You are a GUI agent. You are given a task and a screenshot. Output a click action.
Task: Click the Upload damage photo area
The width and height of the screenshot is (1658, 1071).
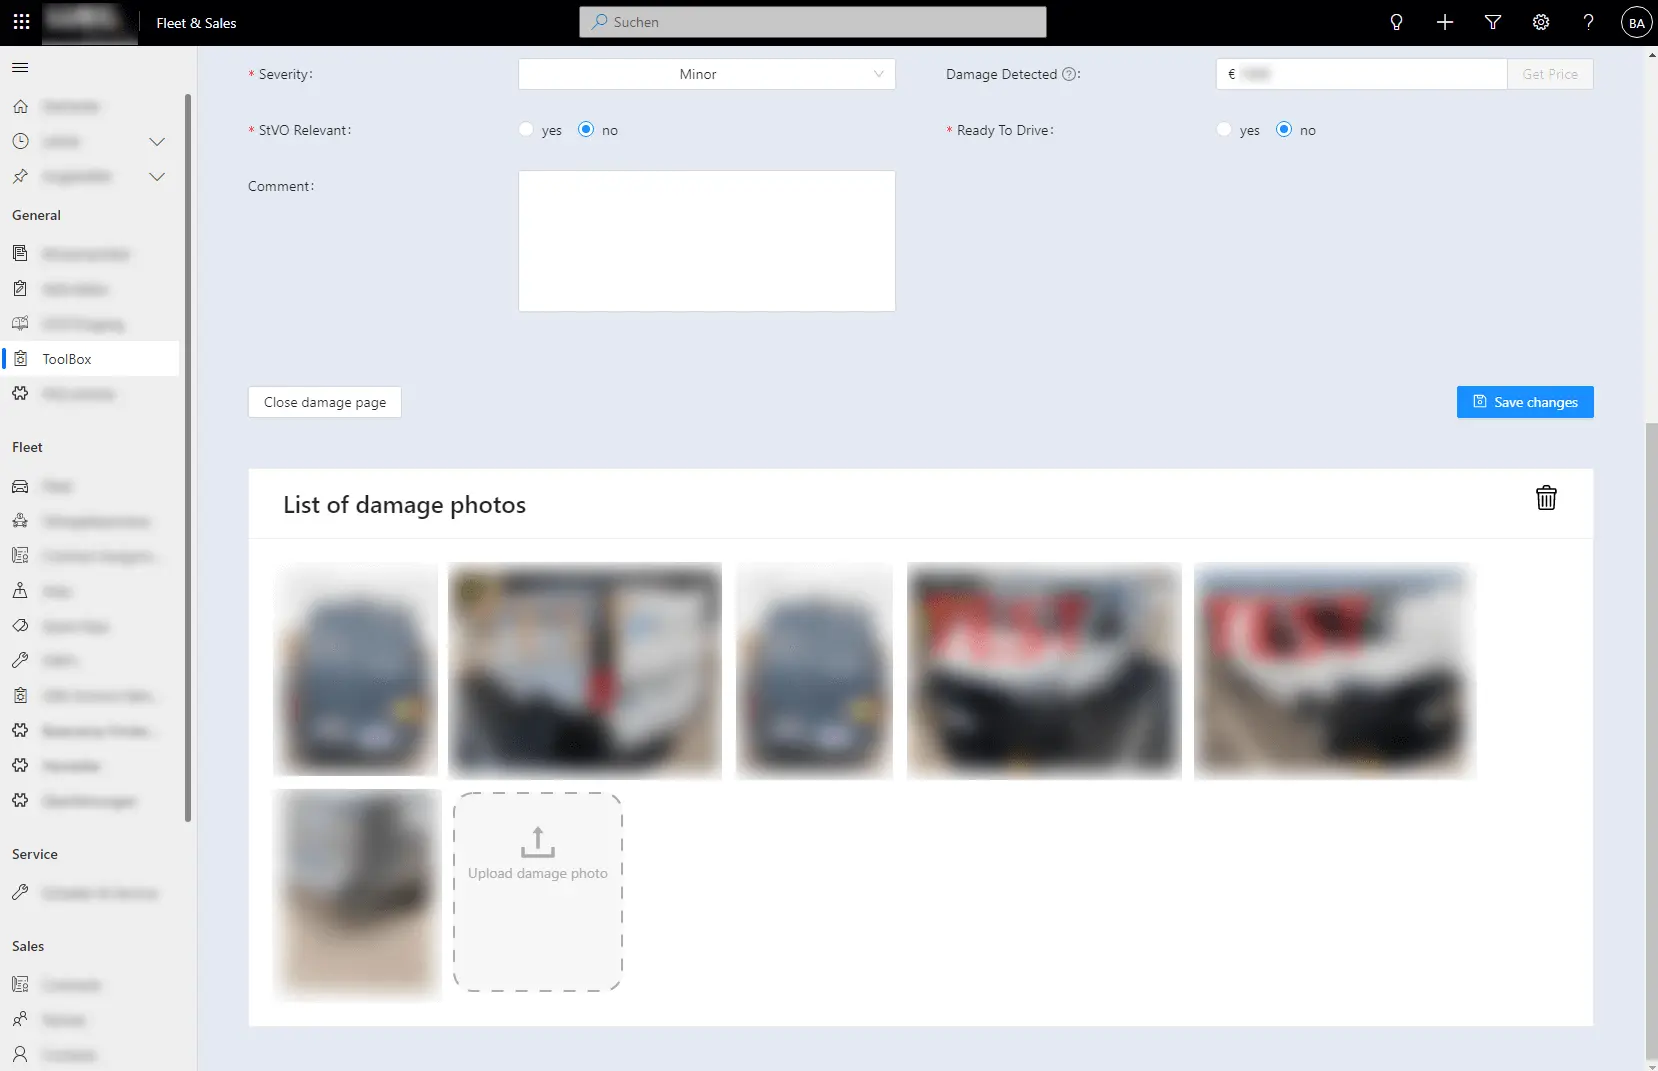538,892
